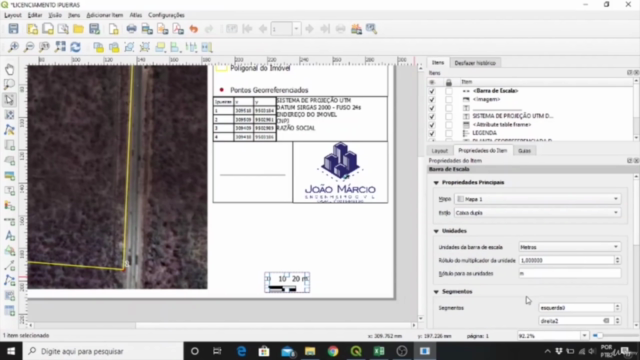Open the Estilo dropdown showing Caixa dupla
The width and height of the screenshot is (640, 360).
point(538,213)
